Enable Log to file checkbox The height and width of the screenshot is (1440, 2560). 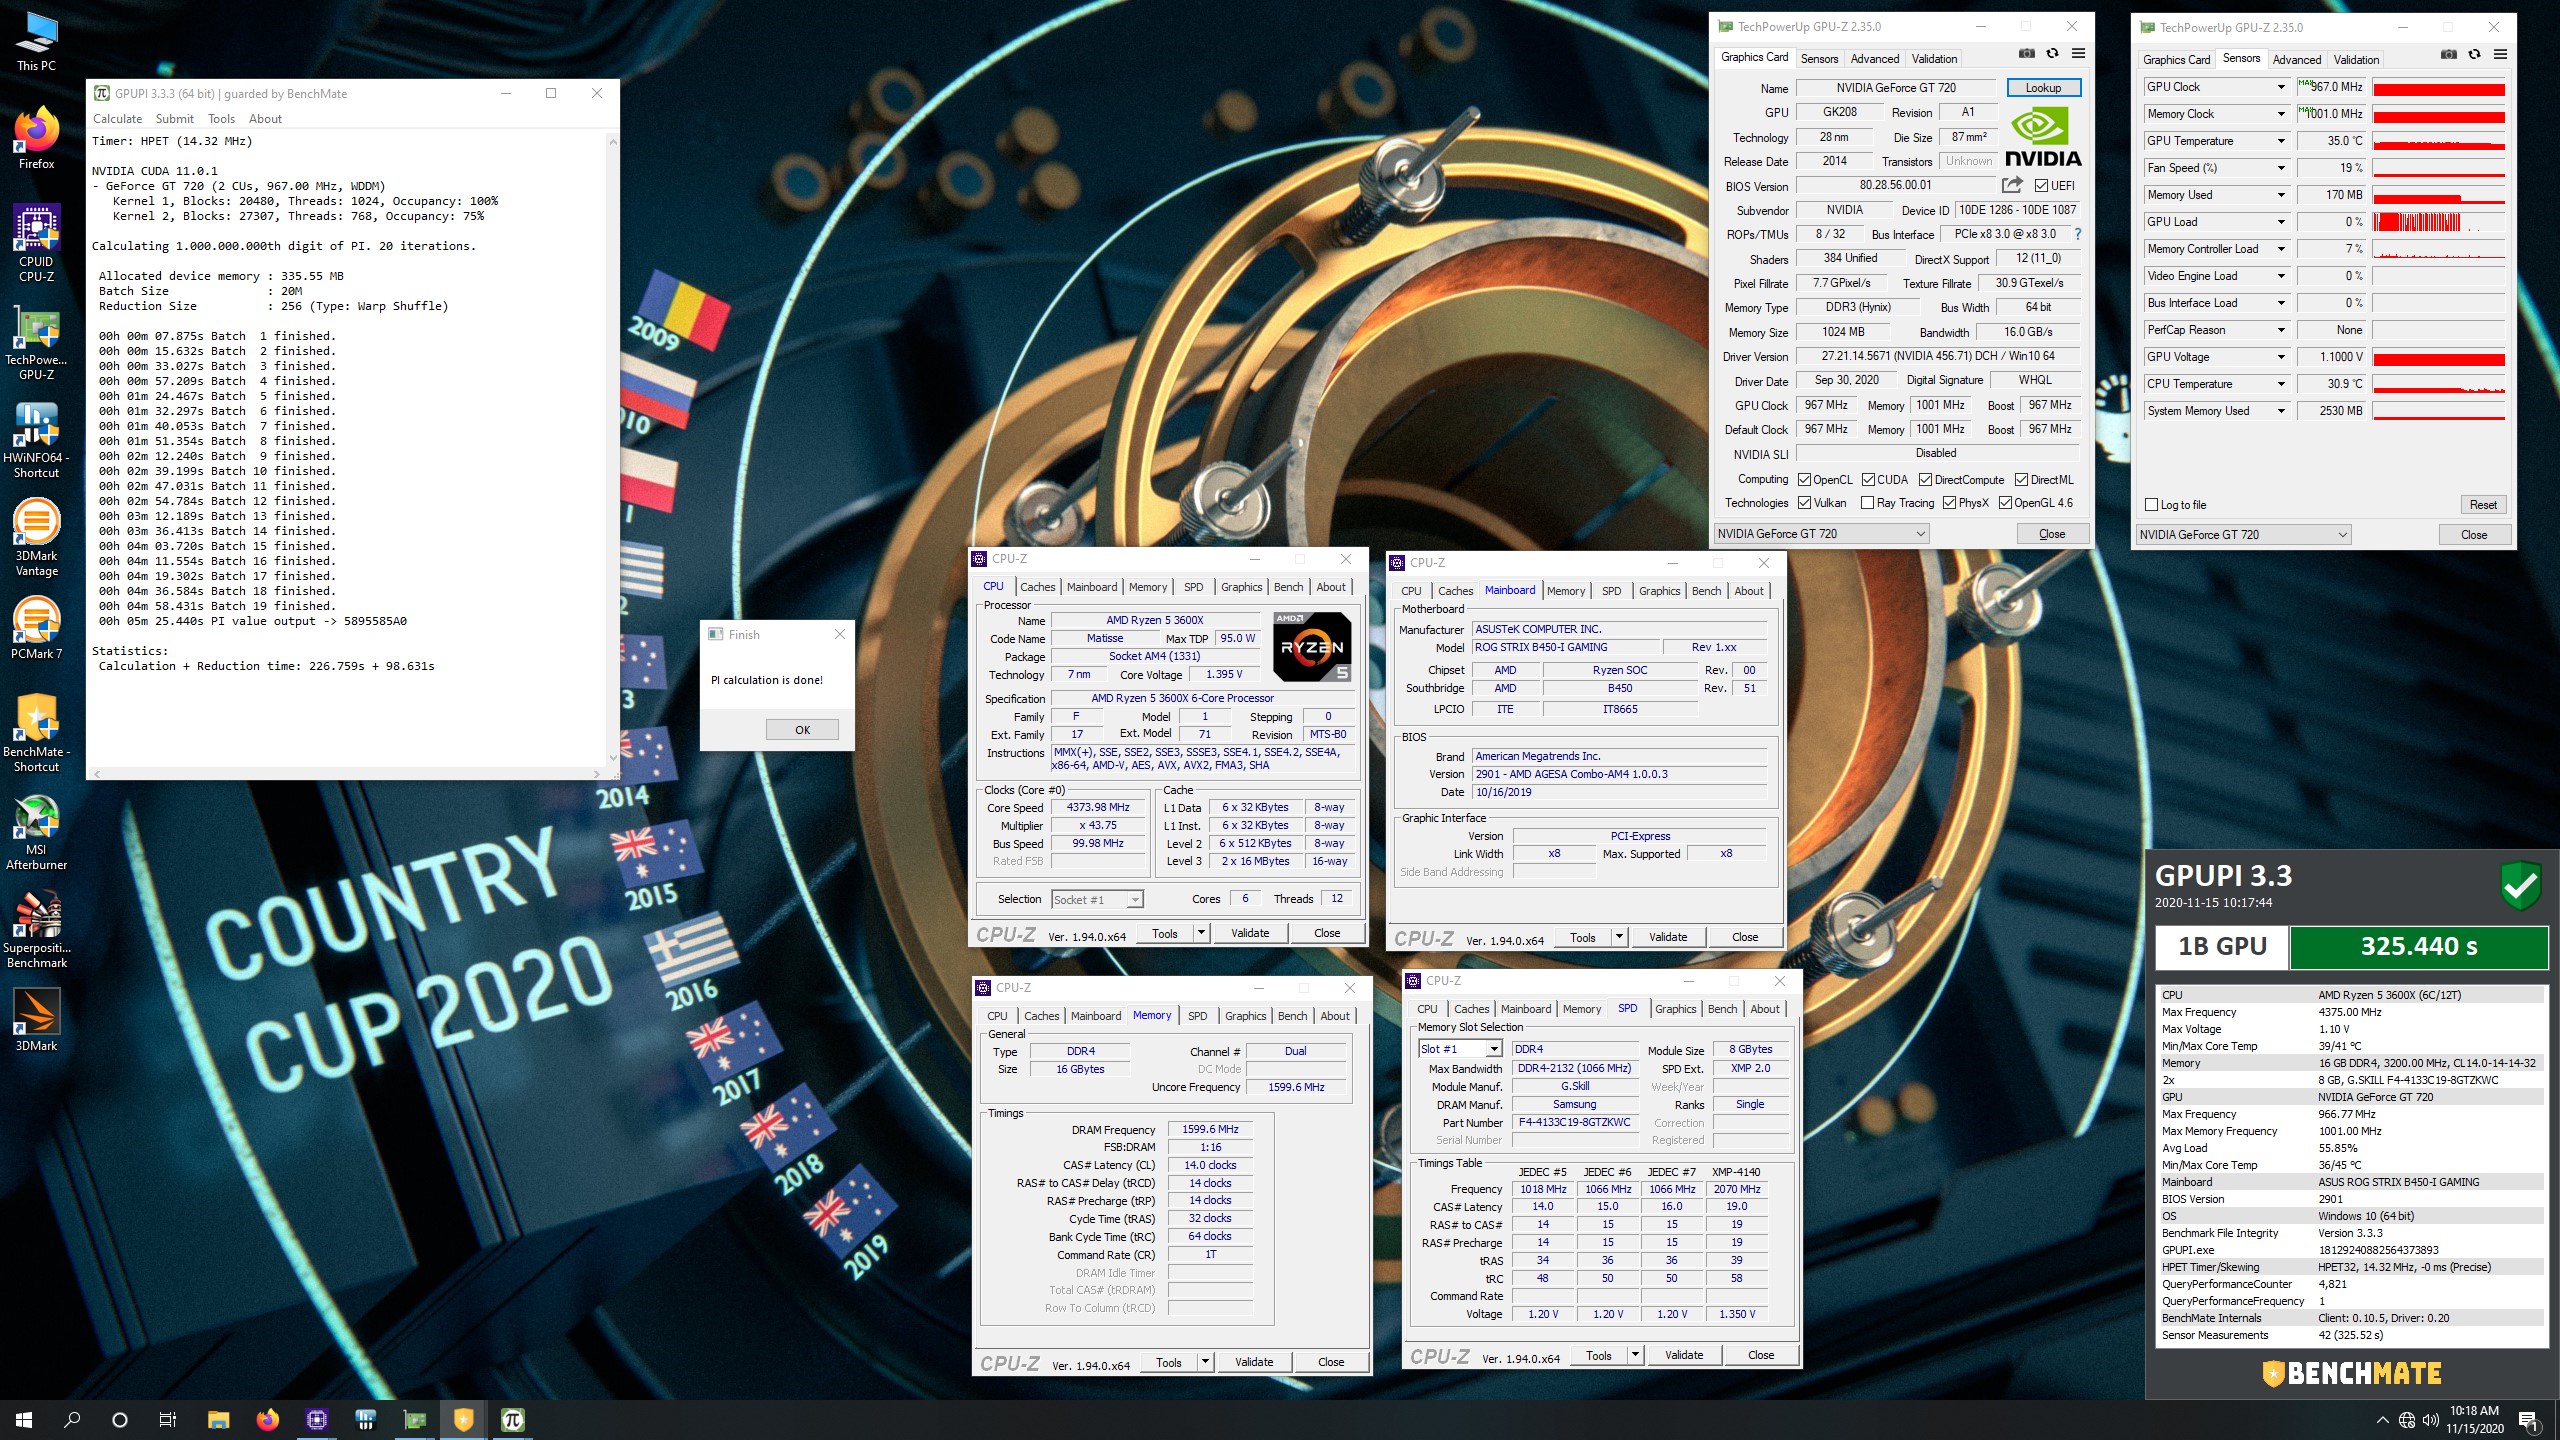click(x=2152, y=505)
